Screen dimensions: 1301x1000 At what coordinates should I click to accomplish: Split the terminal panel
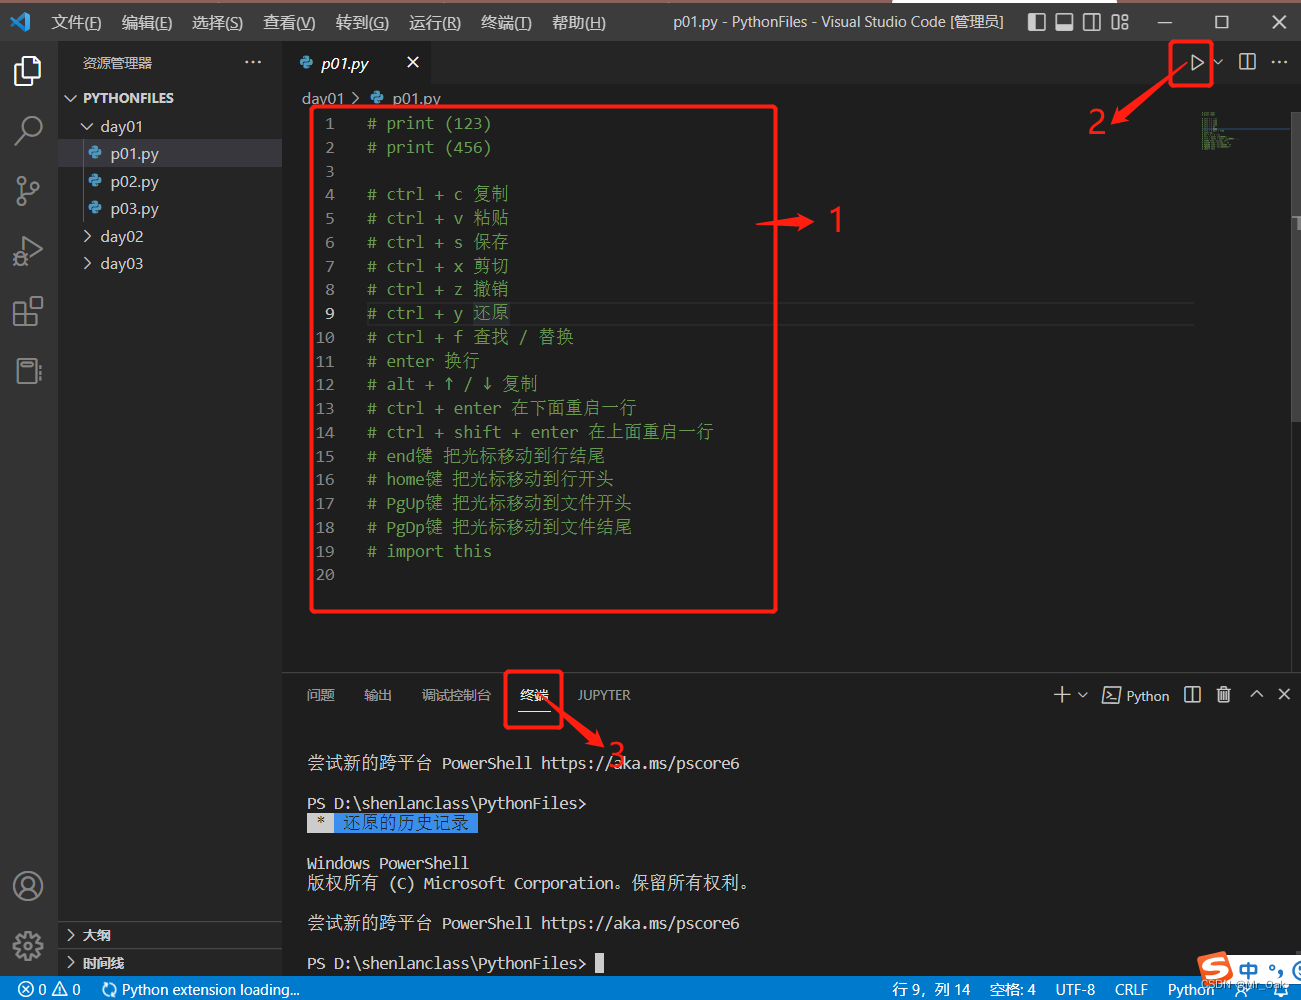click(1192, 694)
